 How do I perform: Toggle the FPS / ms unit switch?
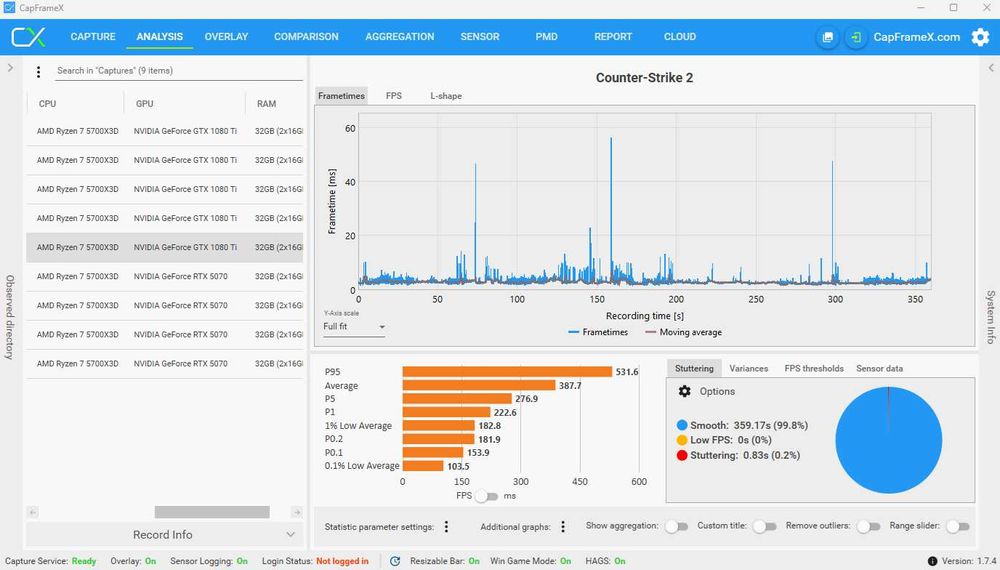coord(487,496)
